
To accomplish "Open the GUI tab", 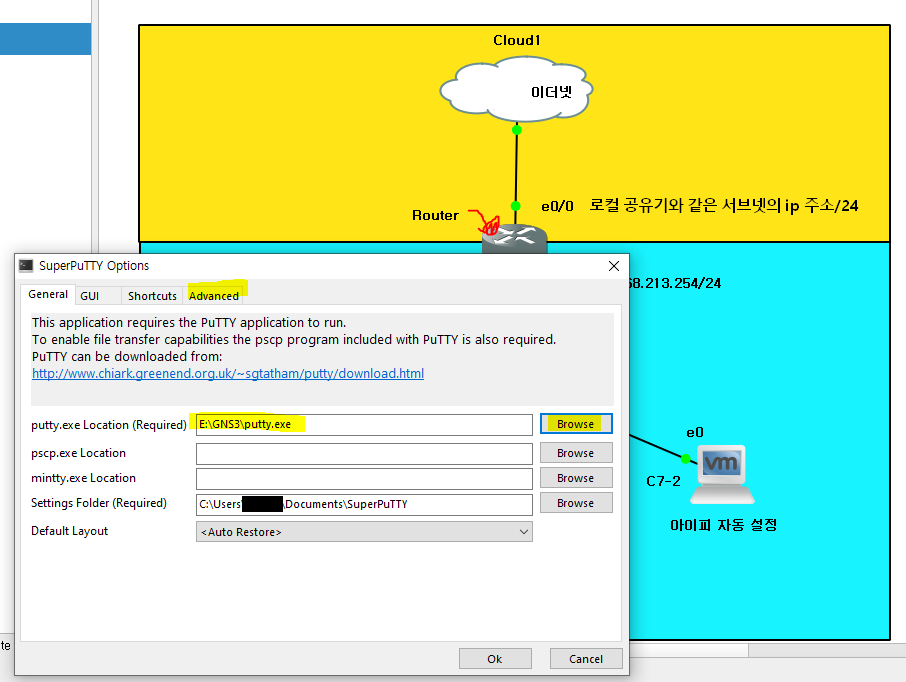I will (x=90, y=296).
